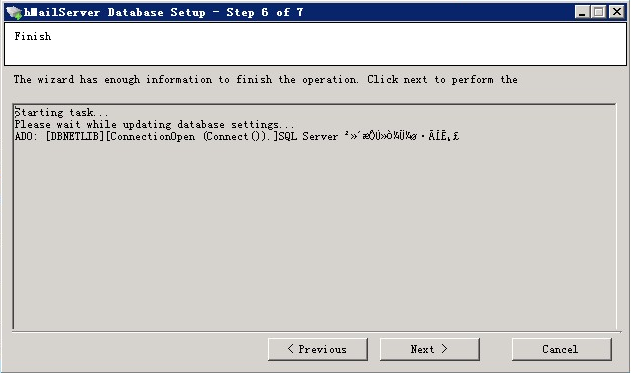Select the "Starting task..." log line
632x373 pixels.
point(61,113)
